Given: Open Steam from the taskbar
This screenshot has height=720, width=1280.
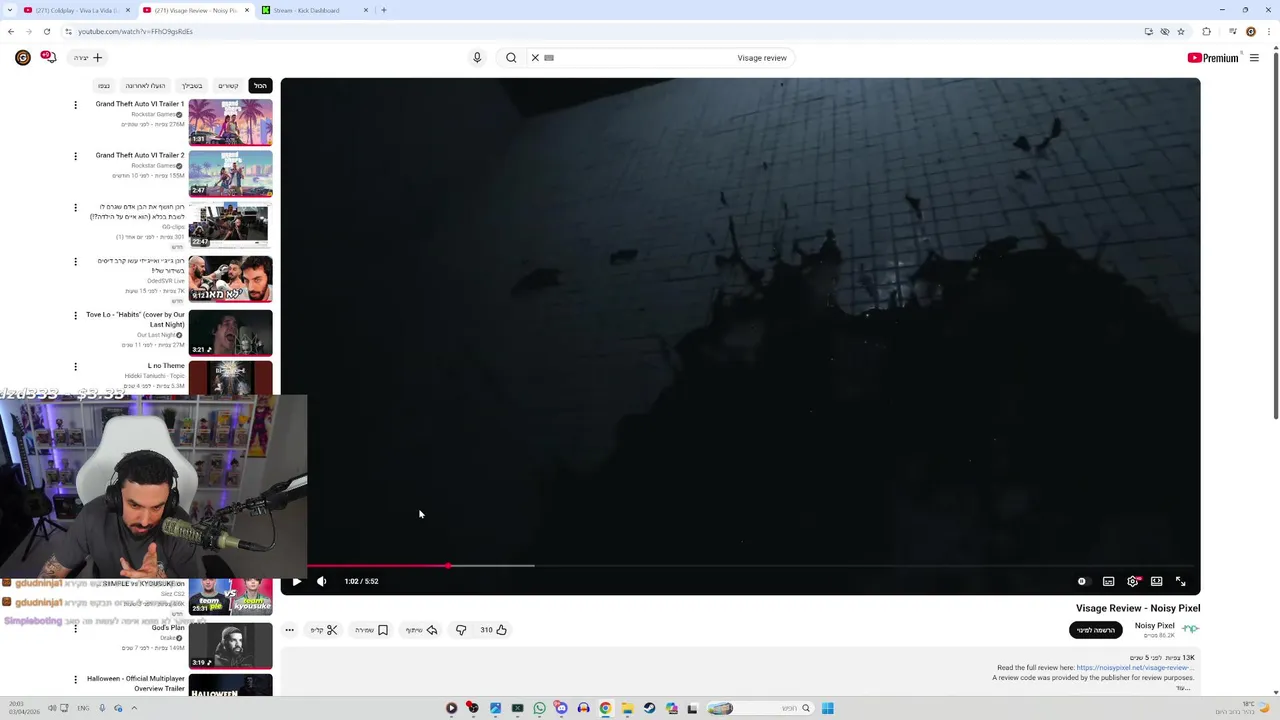Looking at the screenshot, I should (x=649, y=708).
